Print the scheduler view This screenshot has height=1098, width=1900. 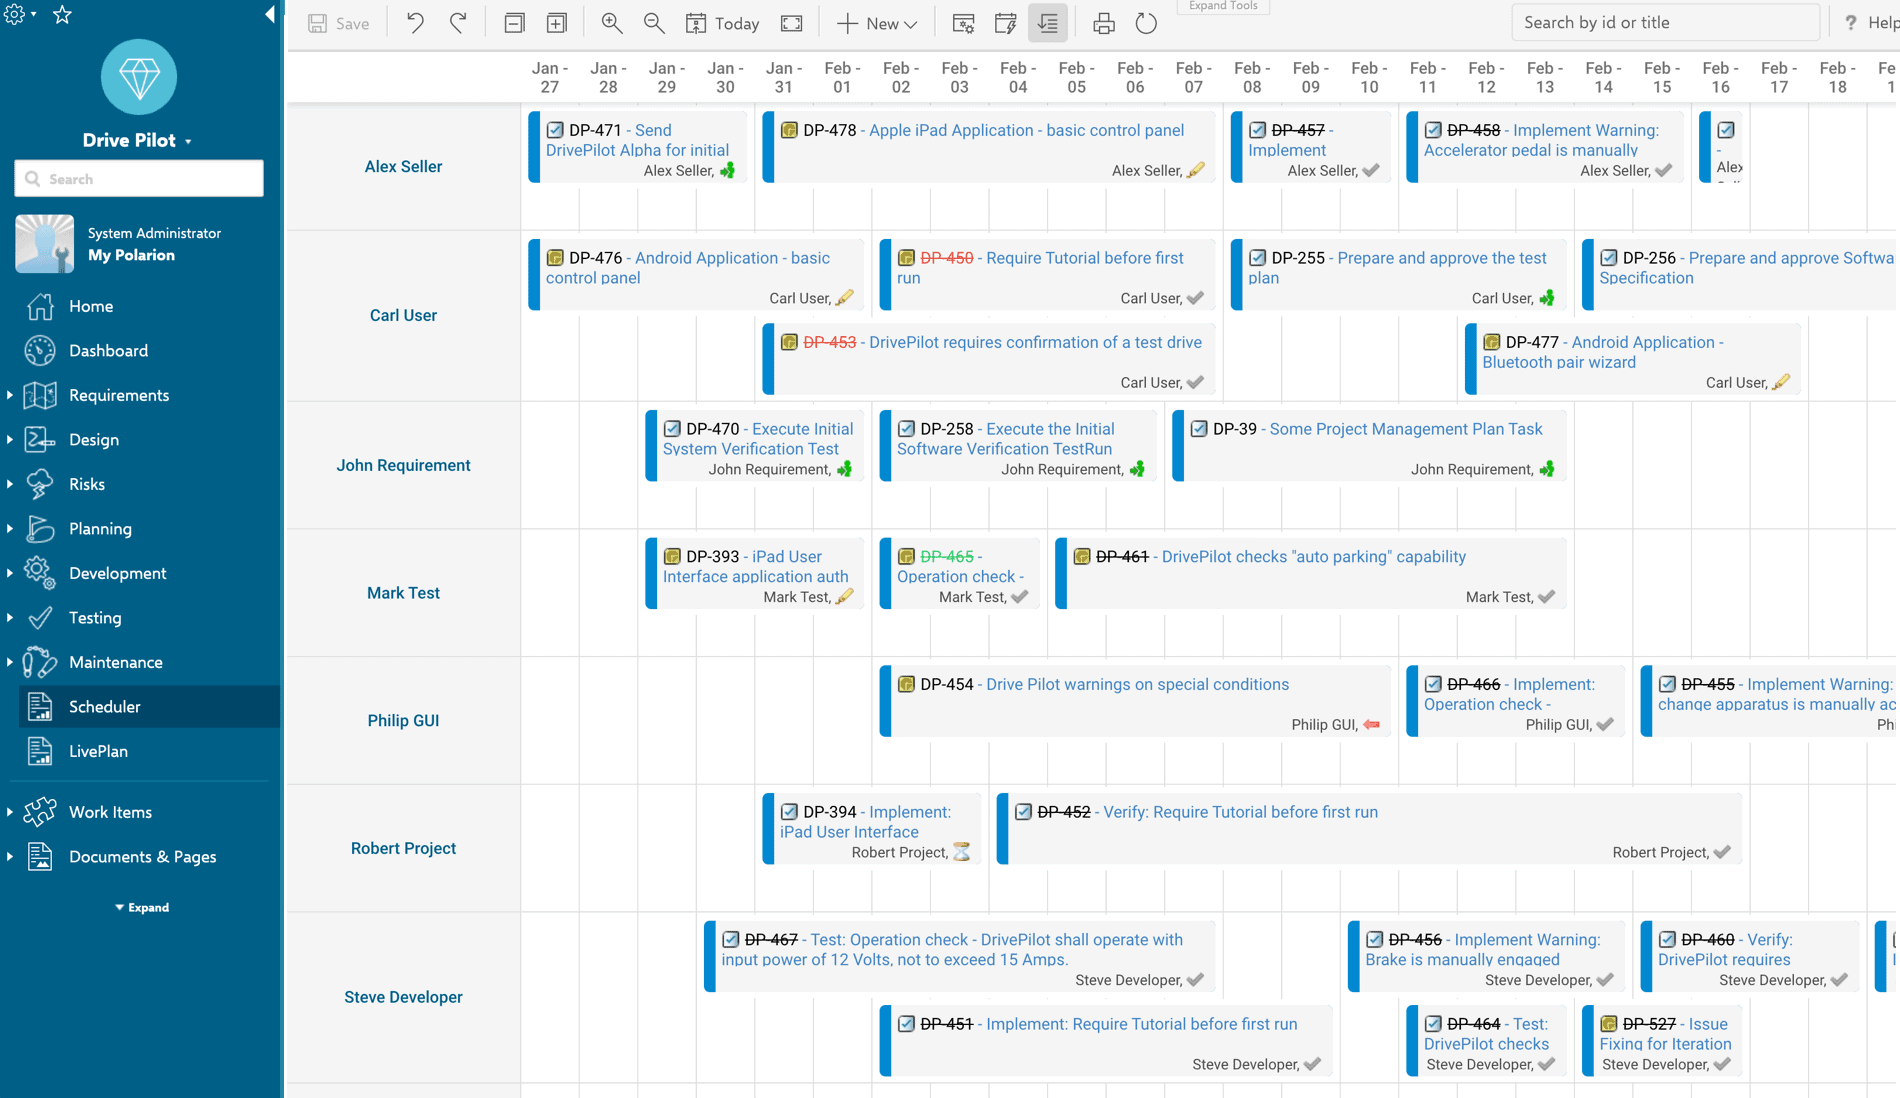(1103, 23)
